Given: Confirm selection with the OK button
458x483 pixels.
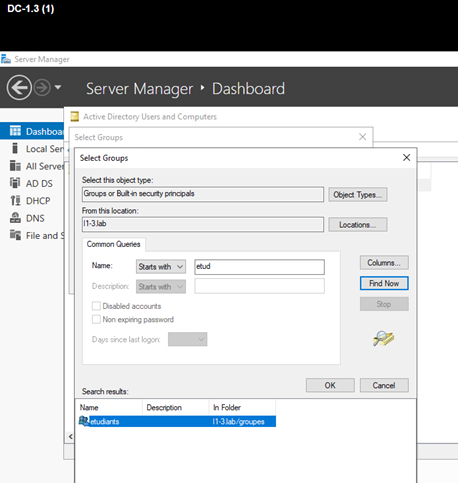Looking at the screenshot, I should coord(330,385).
